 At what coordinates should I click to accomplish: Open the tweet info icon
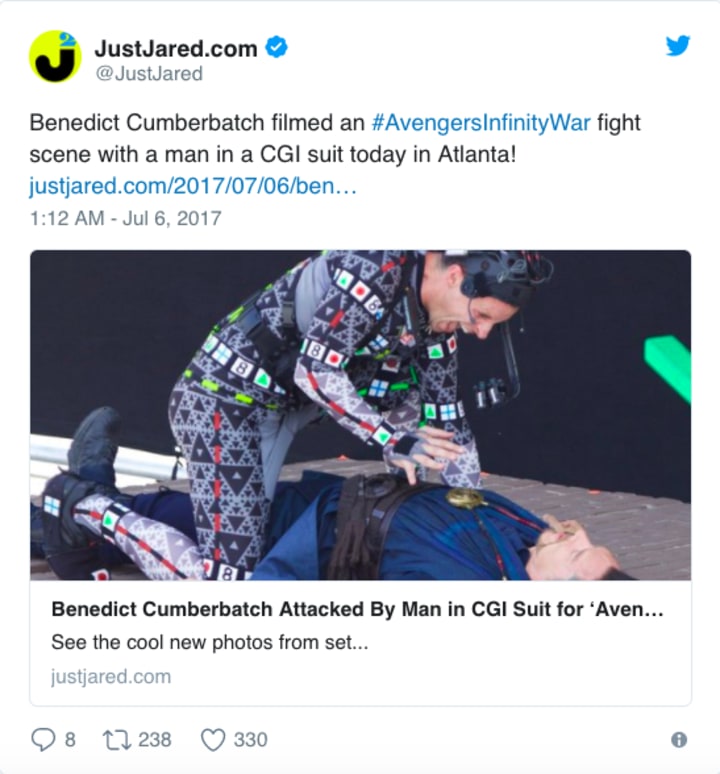pyautogui.click(x=679, y=739)
